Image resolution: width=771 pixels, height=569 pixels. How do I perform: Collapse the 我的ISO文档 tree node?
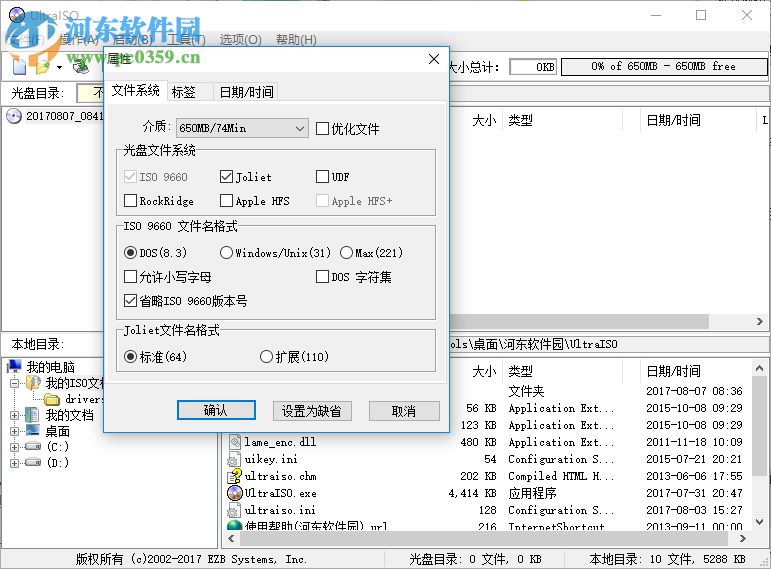[15, 383]
